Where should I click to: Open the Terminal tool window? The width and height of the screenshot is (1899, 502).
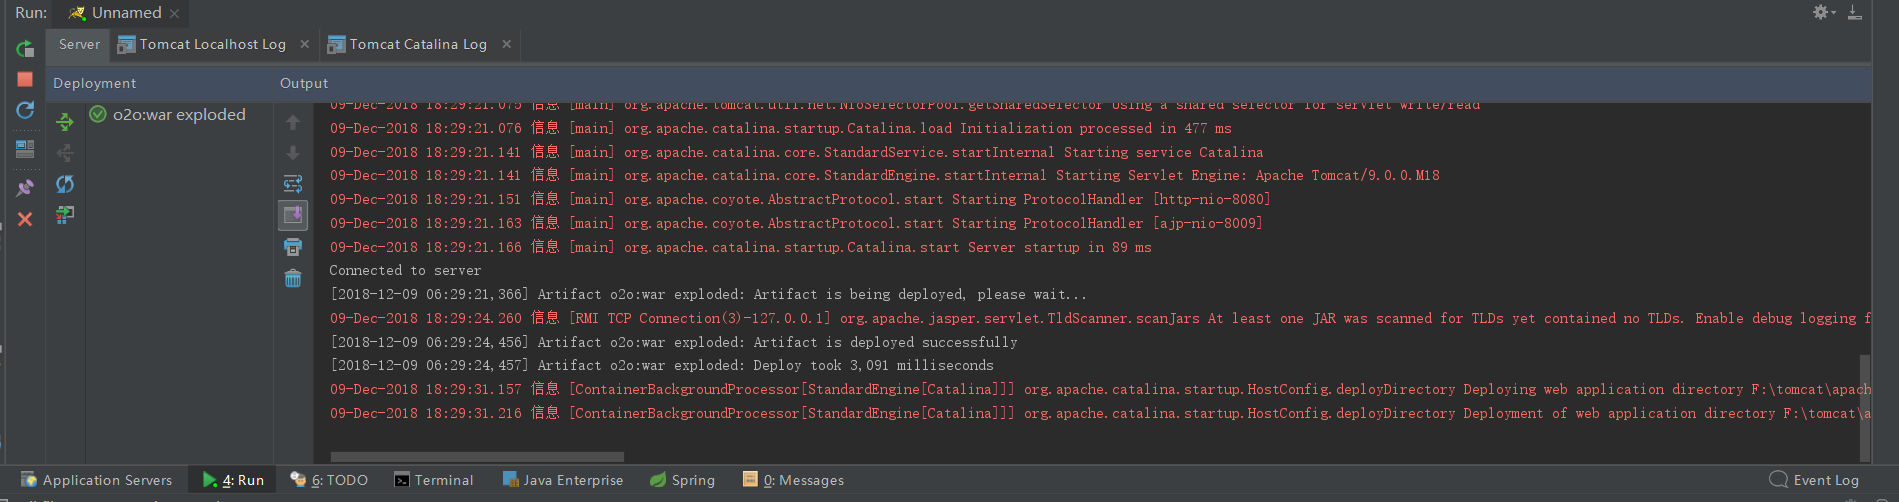(x=434, y=480)
